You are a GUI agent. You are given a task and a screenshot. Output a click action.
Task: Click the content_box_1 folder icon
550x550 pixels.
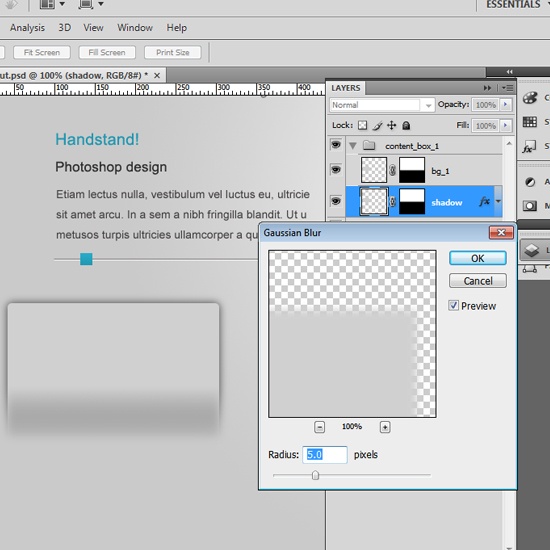point(369,145)
